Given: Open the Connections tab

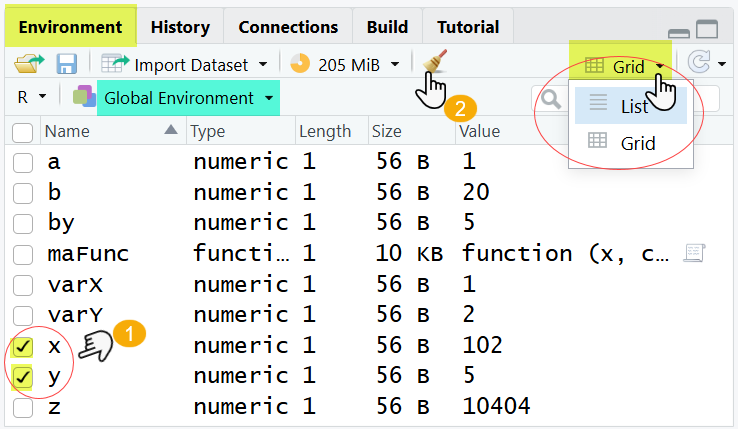Looking at the screenshot, I should pyautogui.click(x=288, y=27).
